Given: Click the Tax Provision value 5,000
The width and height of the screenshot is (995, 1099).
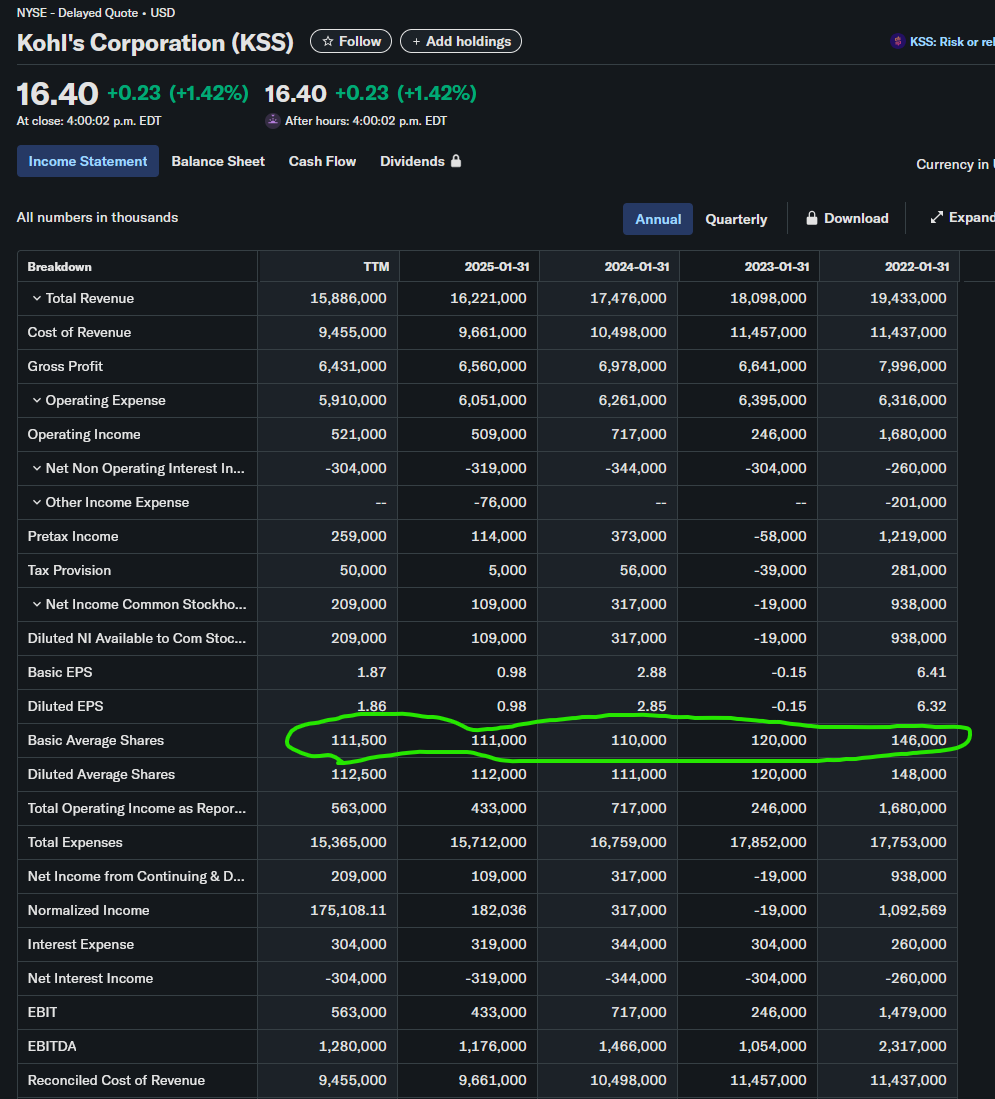Looking at the screenshot, I should [507, 571].
